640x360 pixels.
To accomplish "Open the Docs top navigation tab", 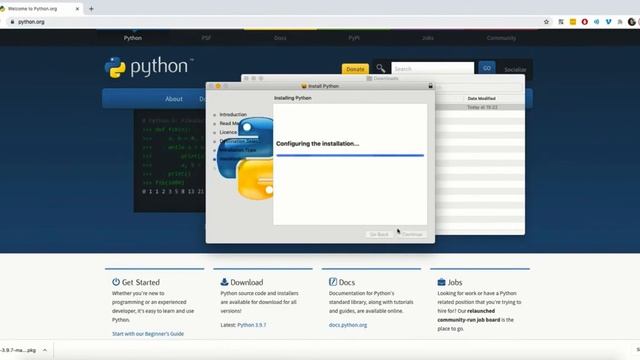I will 280,38.
